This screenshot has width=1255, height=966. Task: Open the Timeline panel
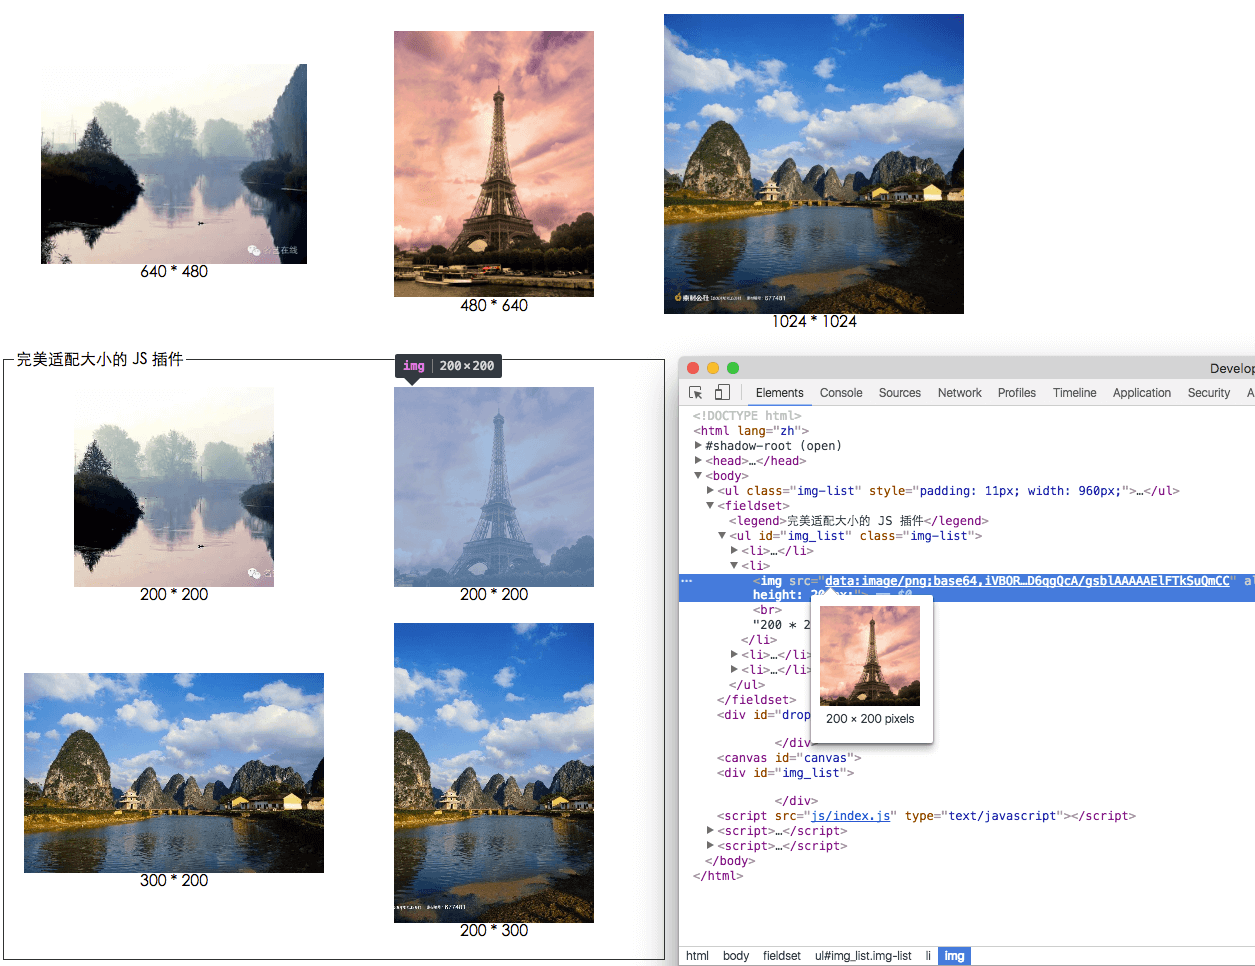click(1074, 392)
